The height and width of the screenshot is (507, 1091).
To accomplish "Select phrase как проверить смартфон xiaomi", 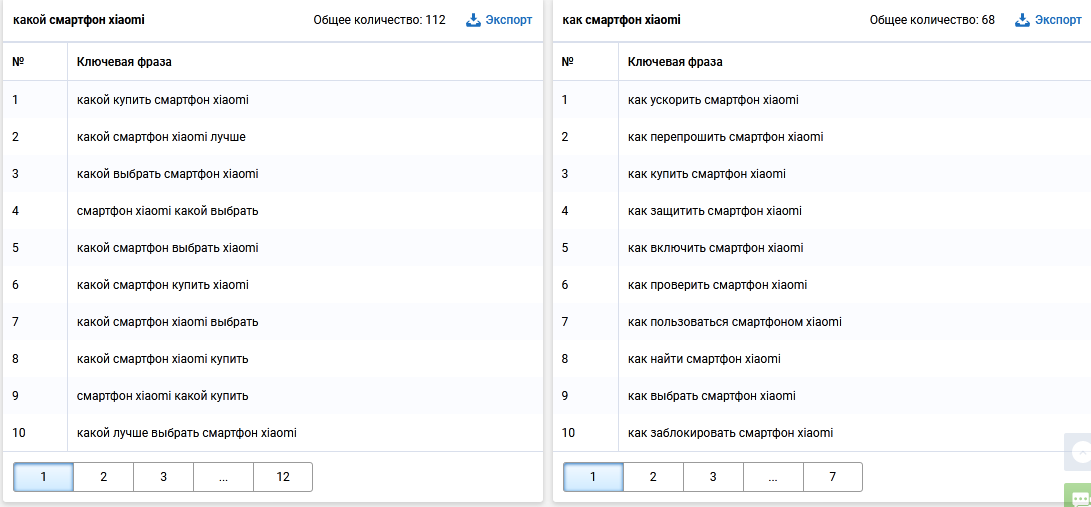I will [x=717, y=285].
